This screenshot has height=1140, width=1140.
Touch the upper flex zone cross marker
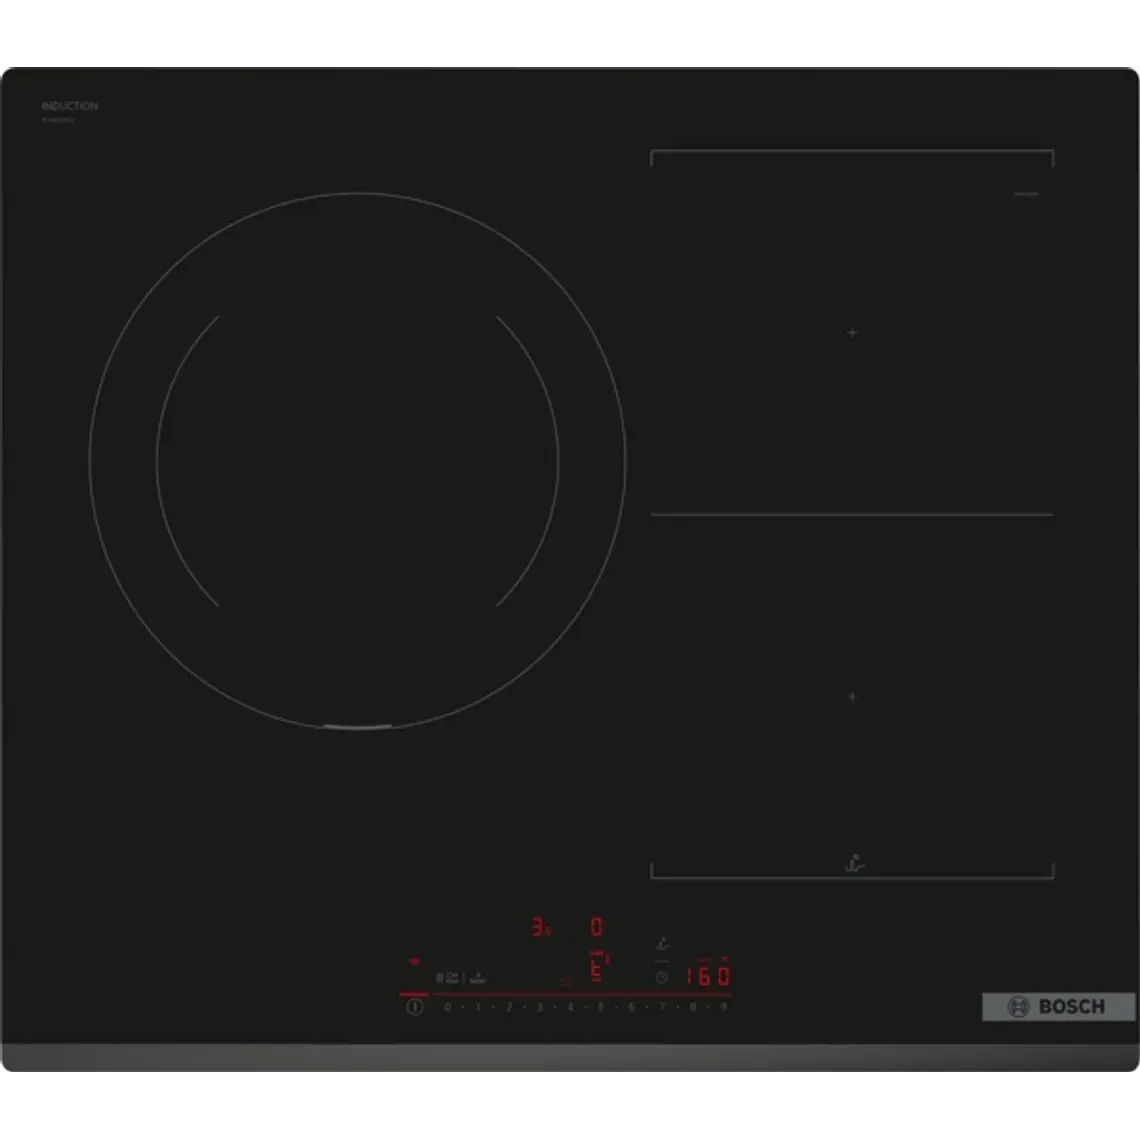point(853,333)
